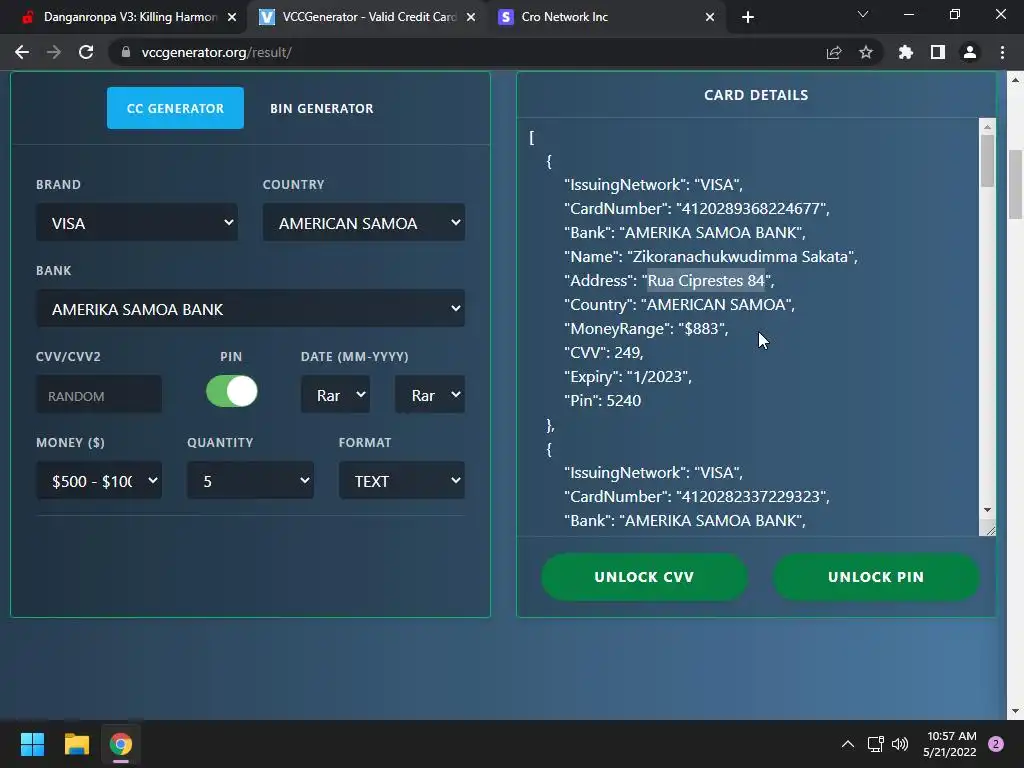The width and height of the screenshot is (1024, 768).
Task: Click the UNLOCK PIN button
Action: tap(876, 577)
